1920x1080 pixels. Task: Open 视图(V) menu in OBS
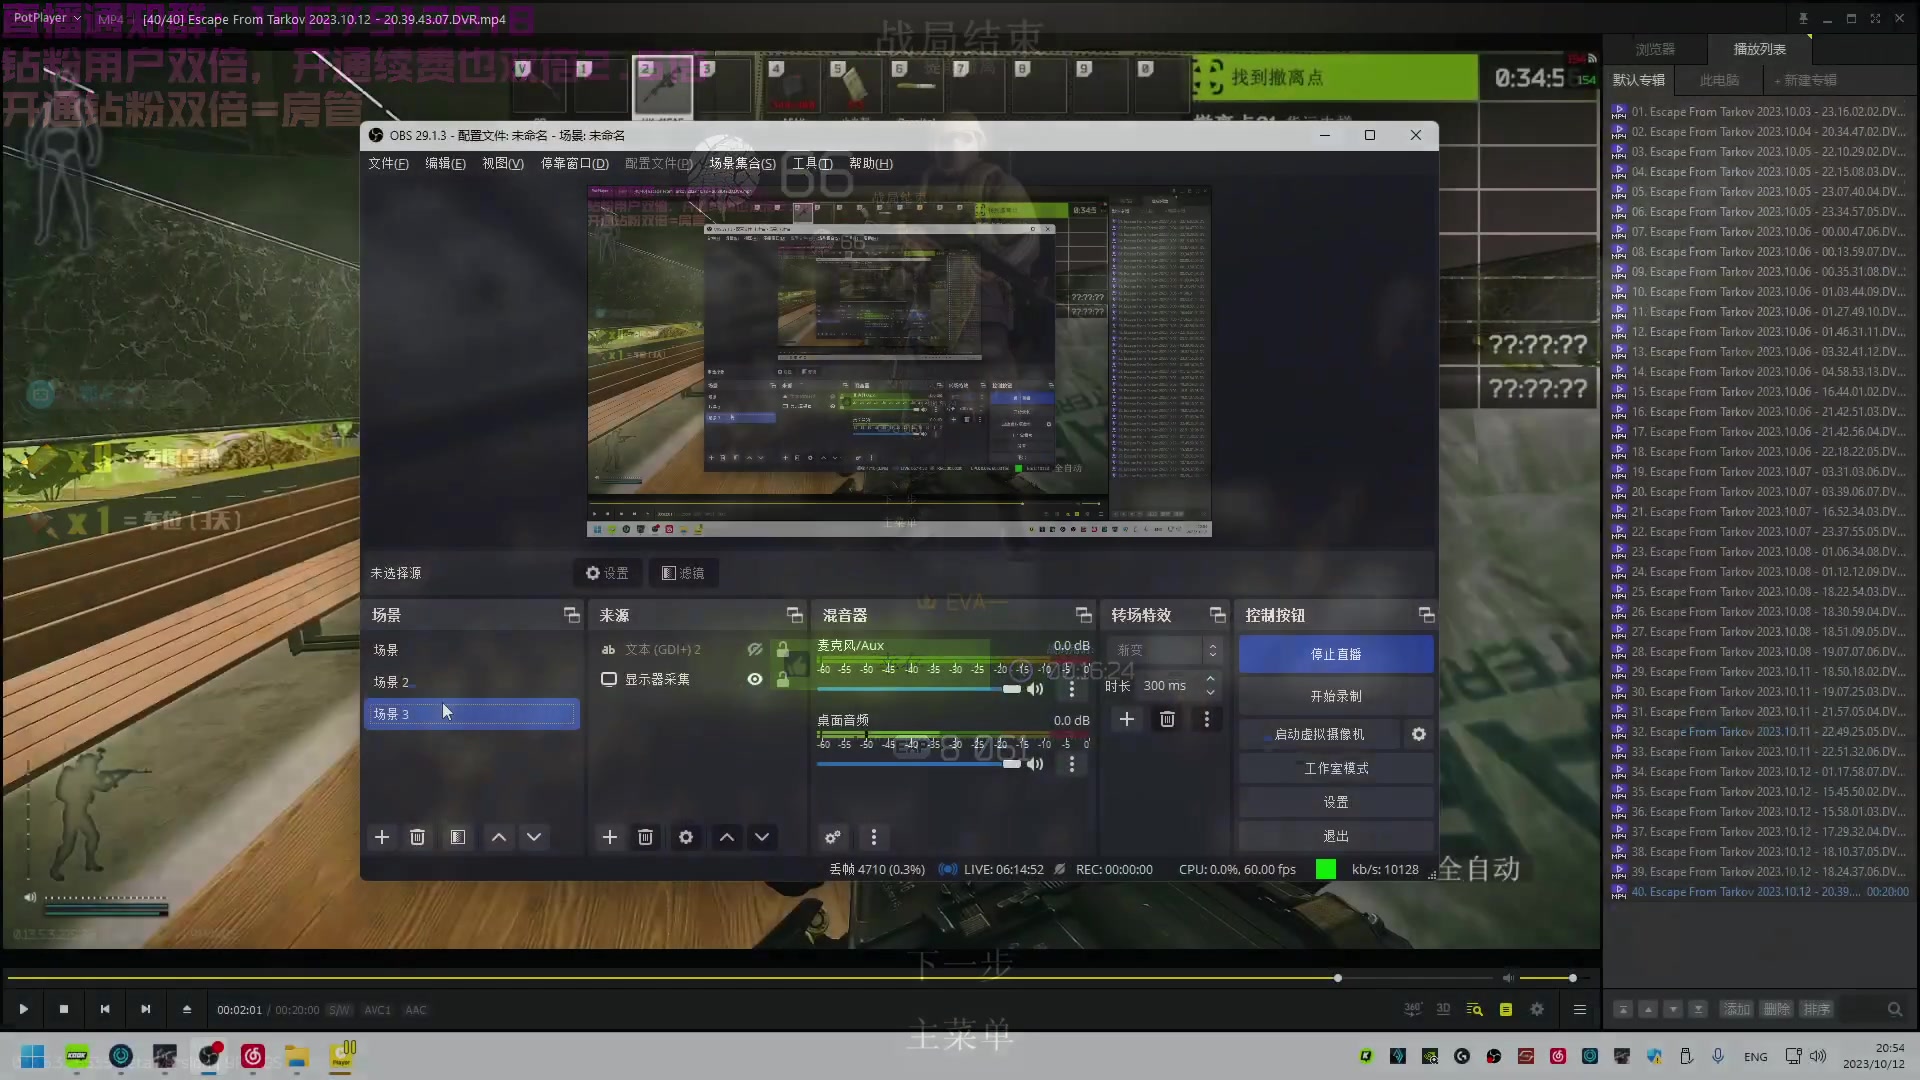(503, 163)
